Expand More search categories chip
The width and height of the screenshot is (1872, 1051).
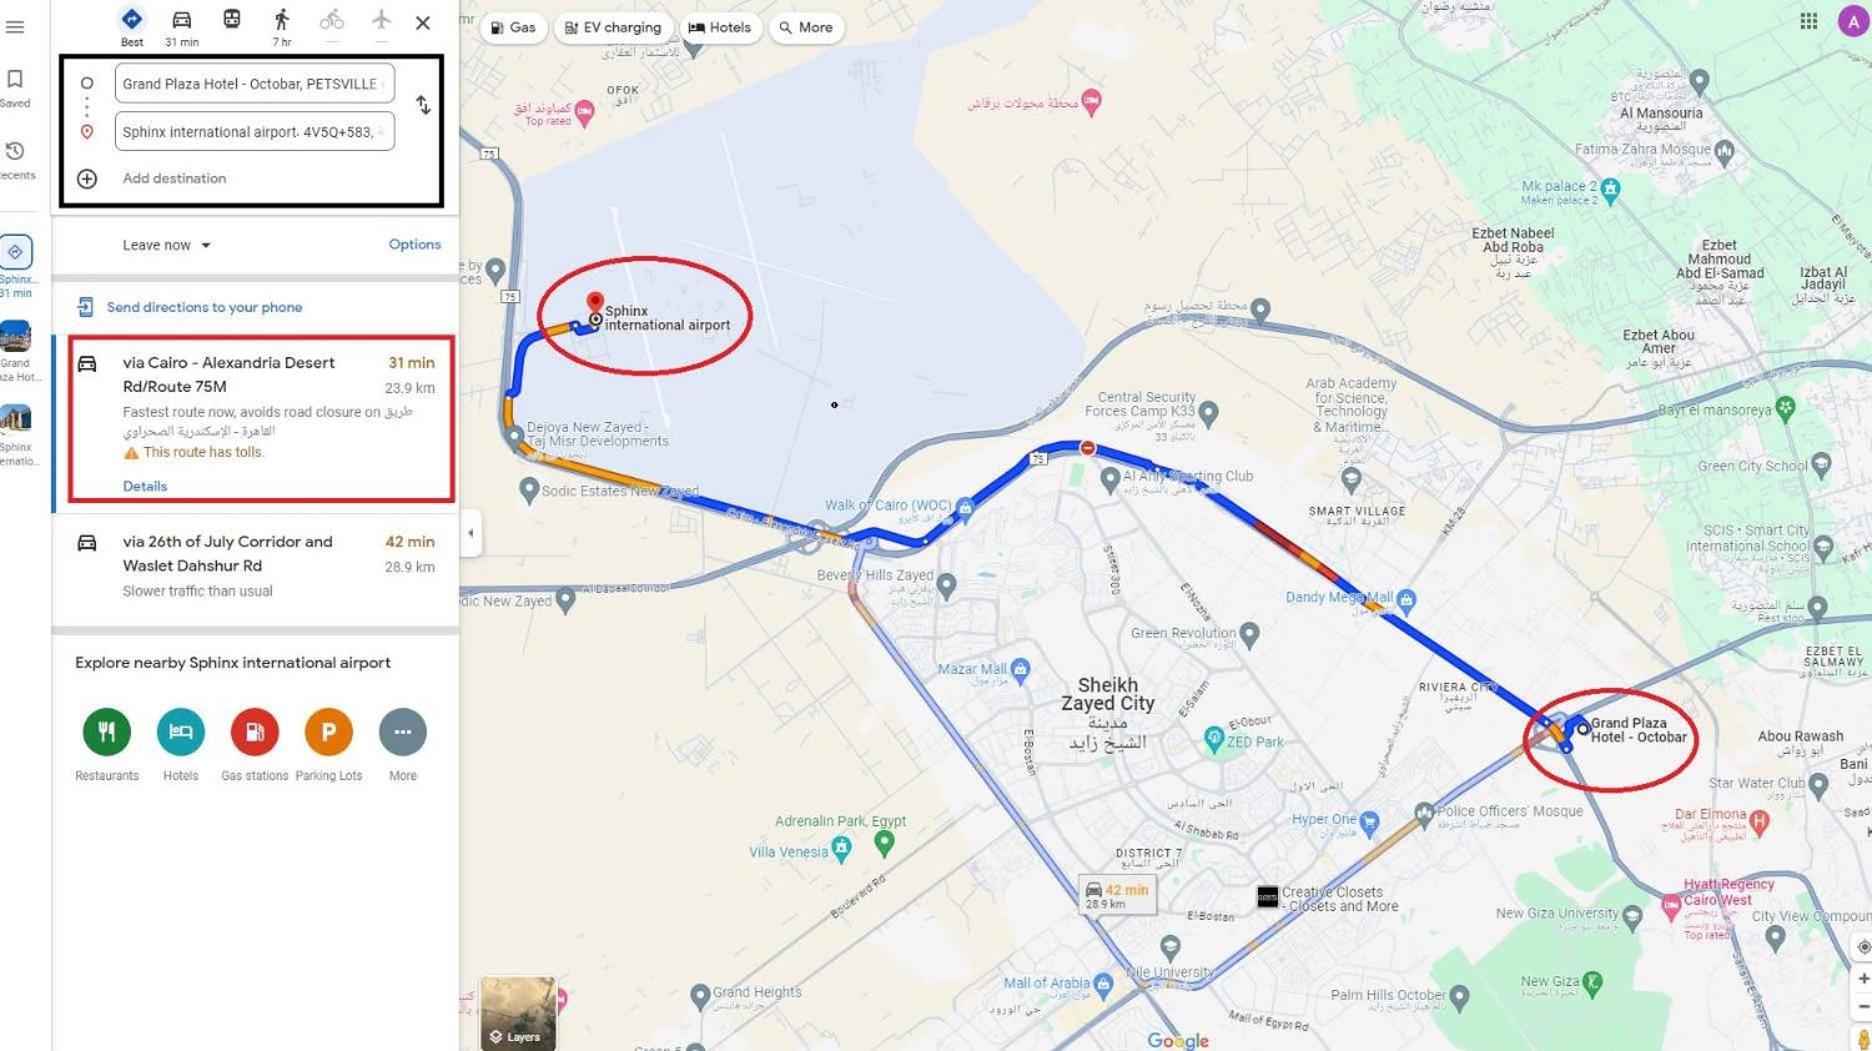tap(806, 28)
